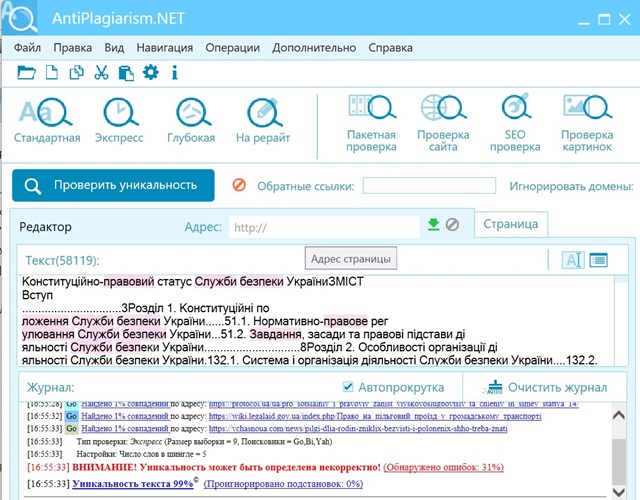This screenshot has height=500, width=640.
Task: Click Проигнорировано подстановок: 0% link
Action: (x=283, y=484)
